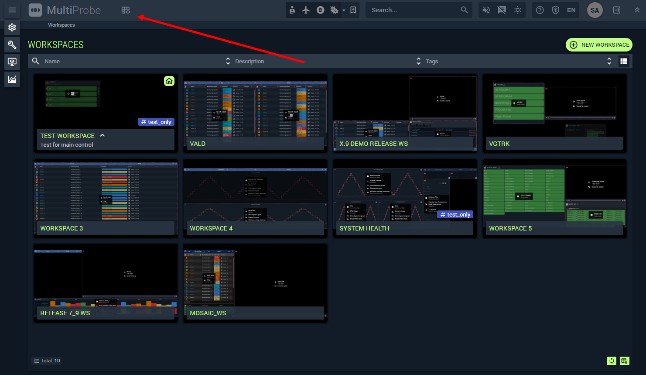Open the X.9 DEMO RELEASE WS card

click(x=405, y=112)
